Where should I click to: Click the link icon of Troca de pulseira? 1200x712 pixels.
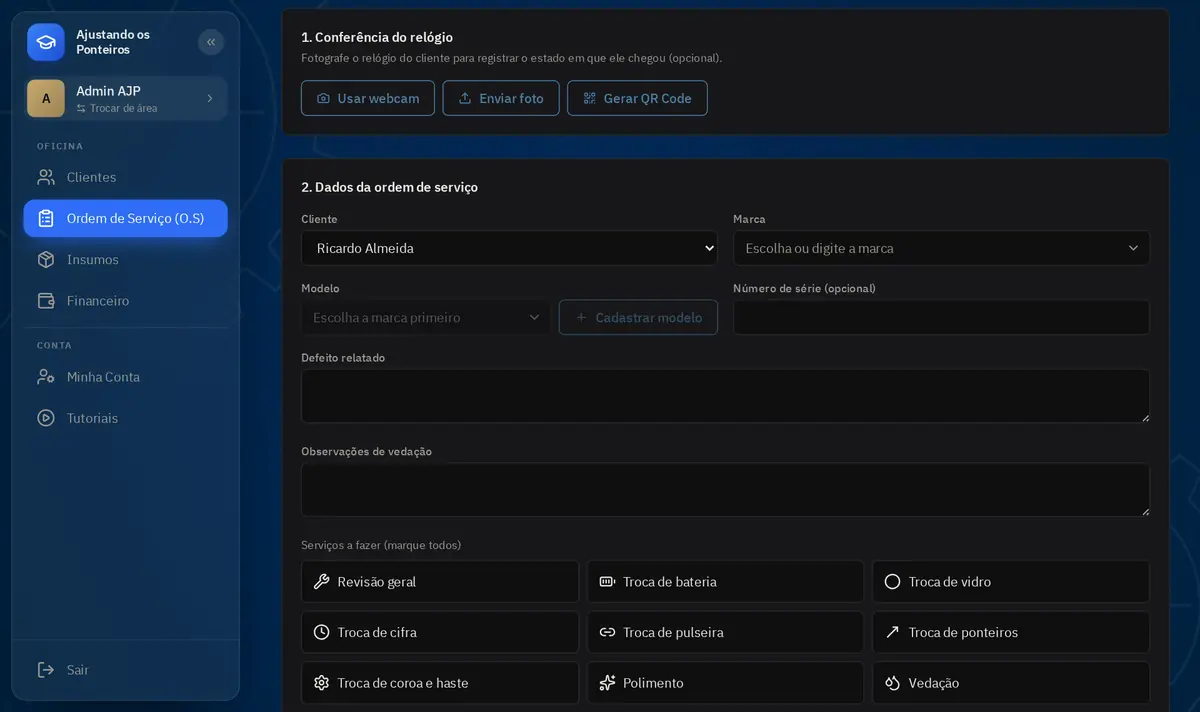[607, 632]
